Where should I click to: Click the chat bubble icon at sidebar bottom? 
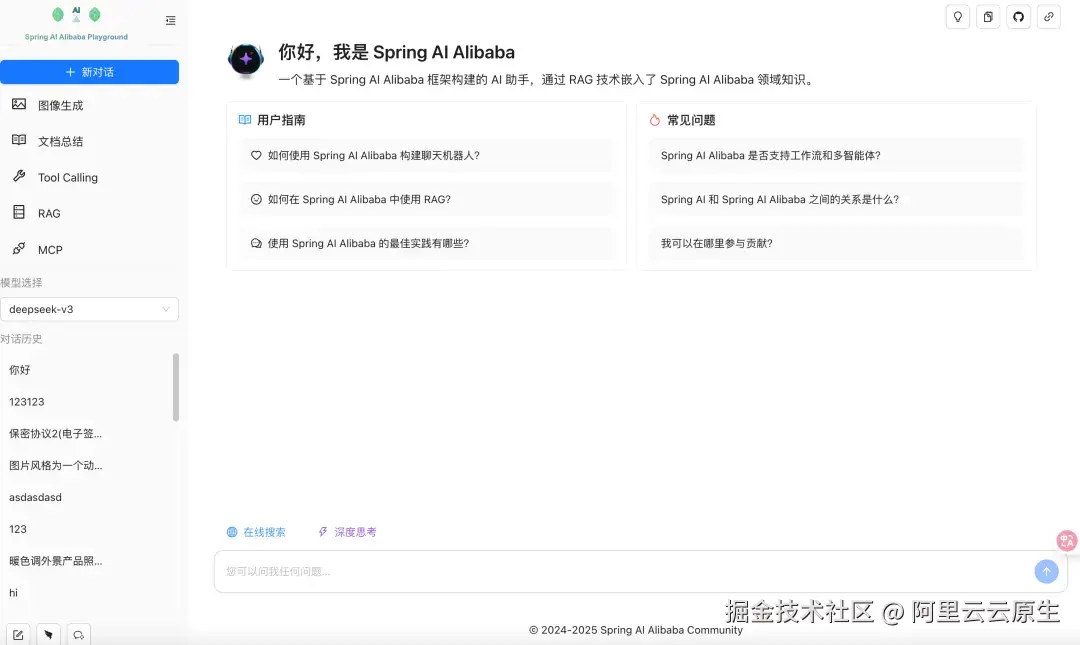[79, 635]
